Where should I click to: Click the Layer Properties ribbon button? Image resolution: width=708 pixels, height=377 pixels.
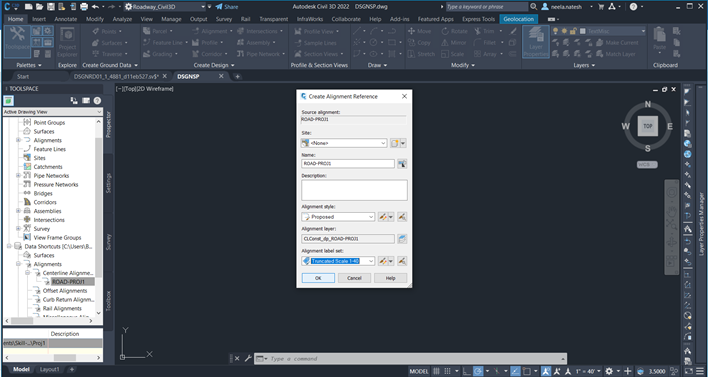(x=536, y=41)
